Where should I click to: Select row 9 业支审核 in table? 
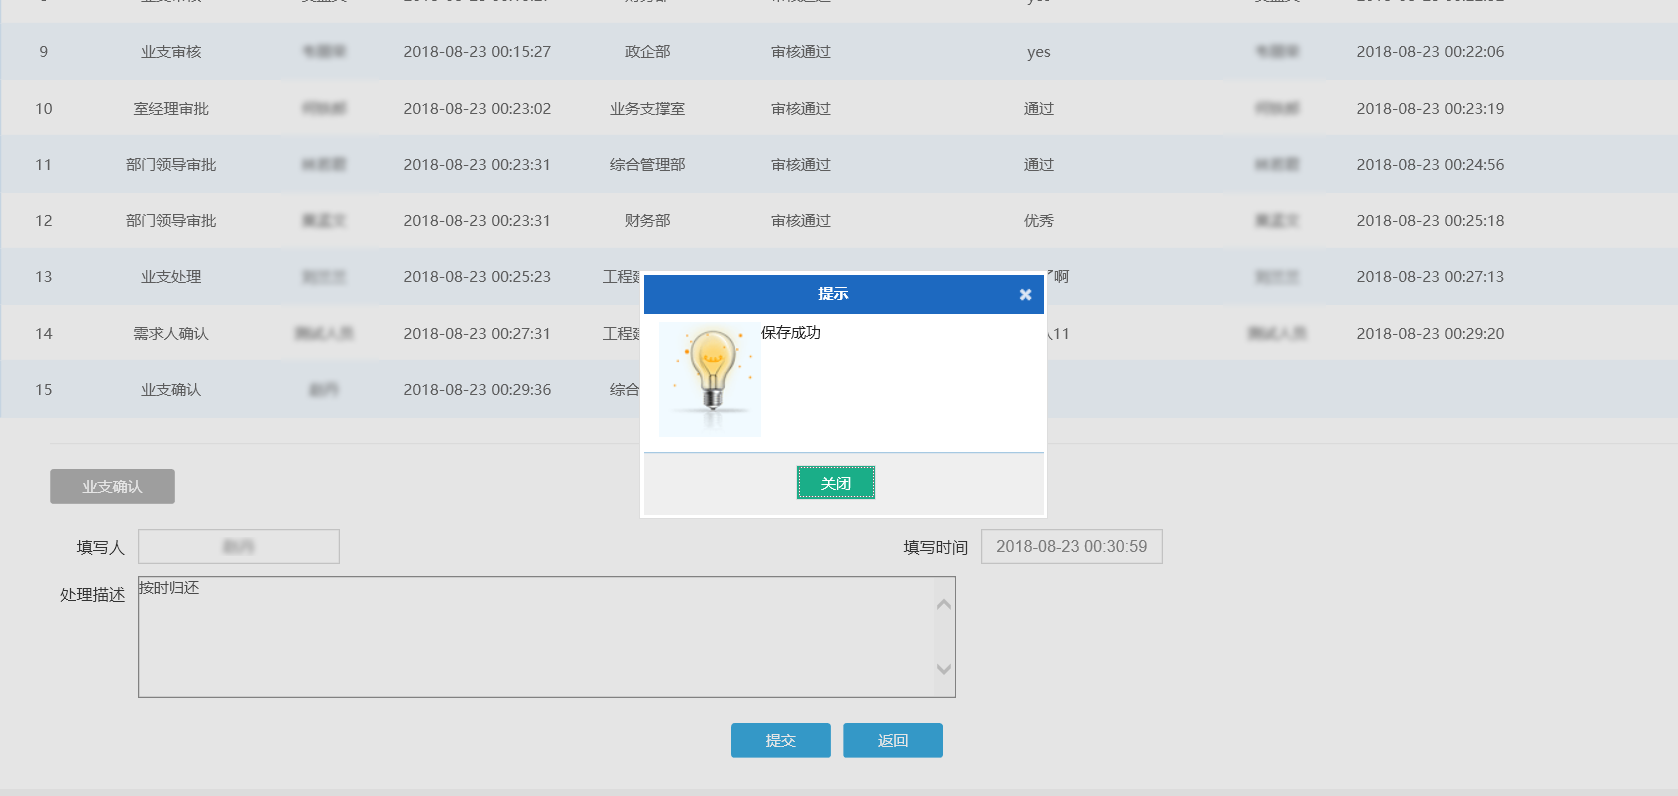point(171,52)
